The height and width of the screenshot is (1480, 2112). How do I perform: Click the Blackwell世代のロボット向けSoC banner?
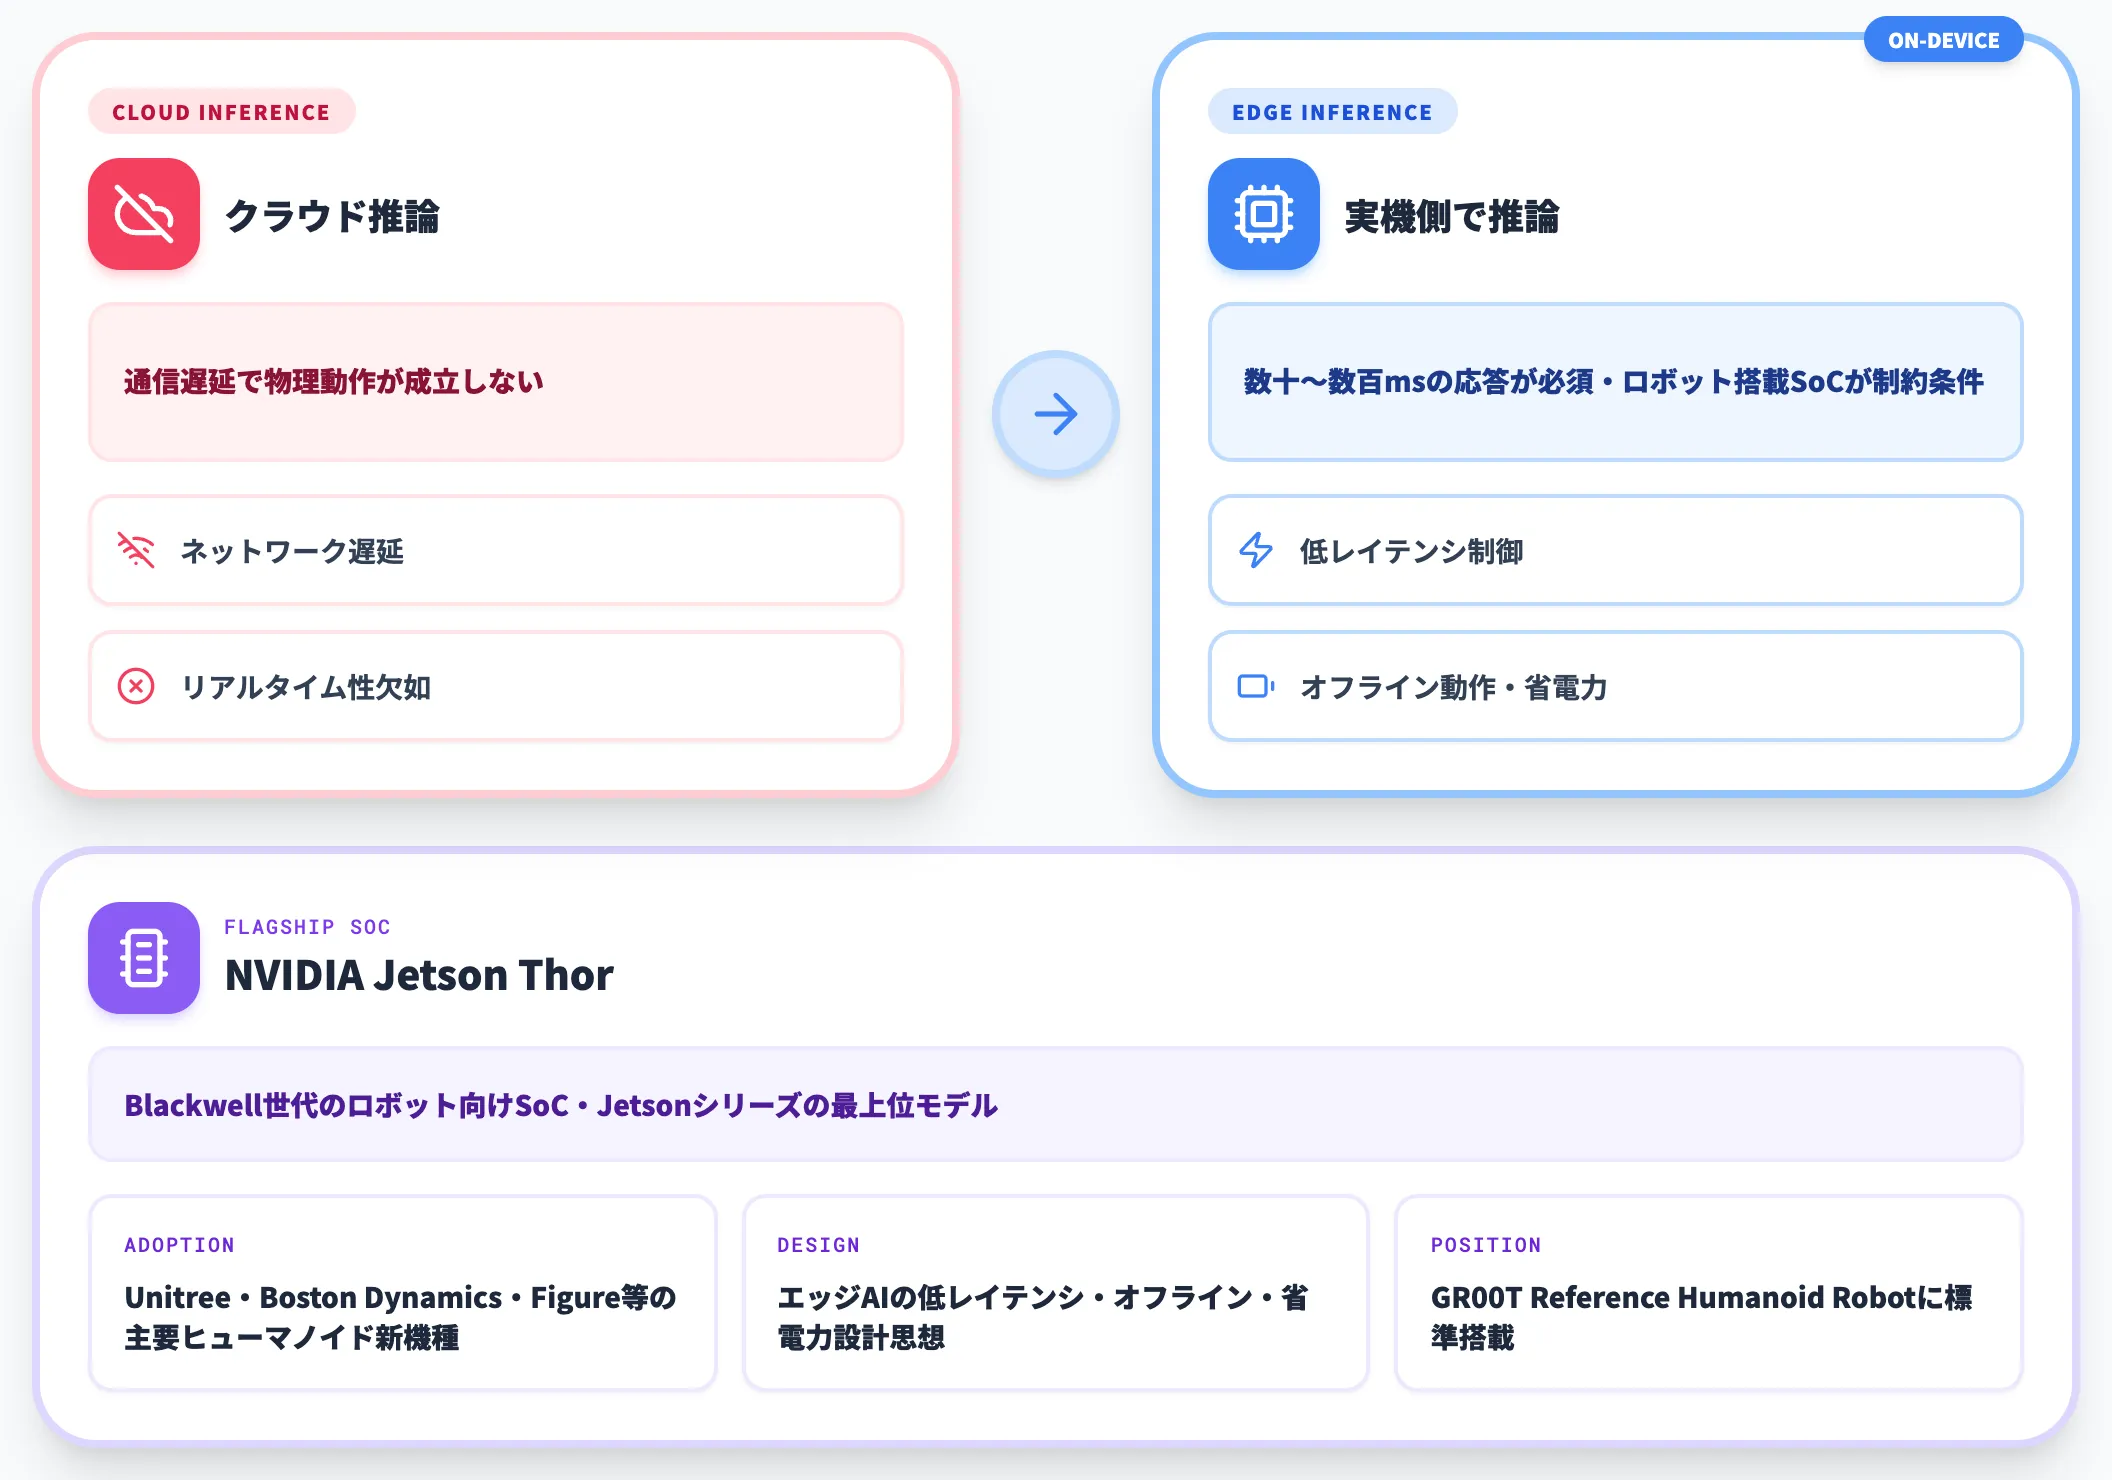tap(1055, 1104)
